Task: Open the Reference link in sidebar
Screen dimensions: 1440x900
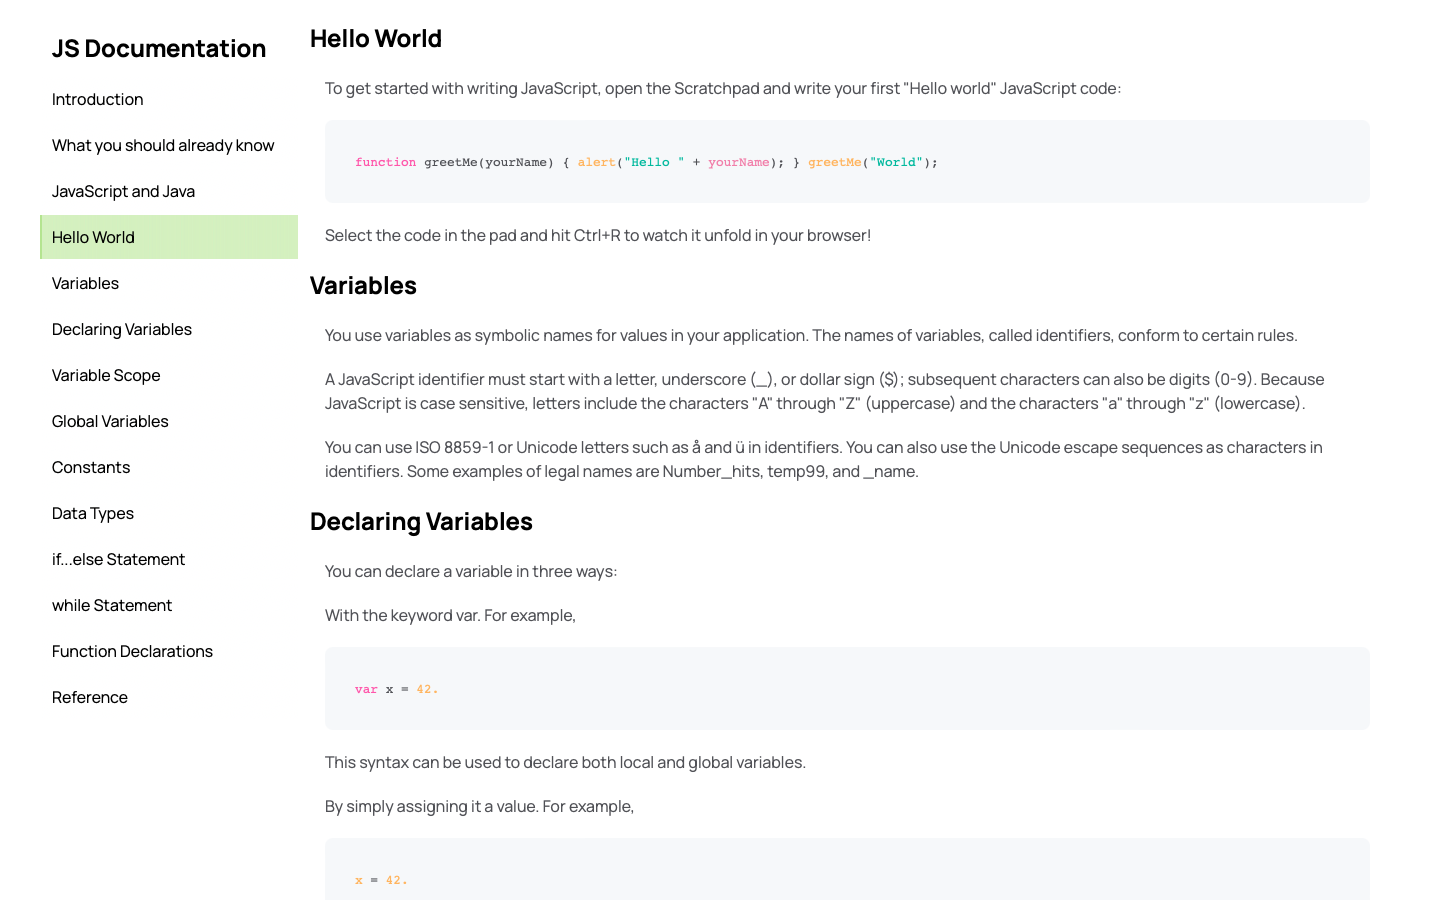Action: 90,697
